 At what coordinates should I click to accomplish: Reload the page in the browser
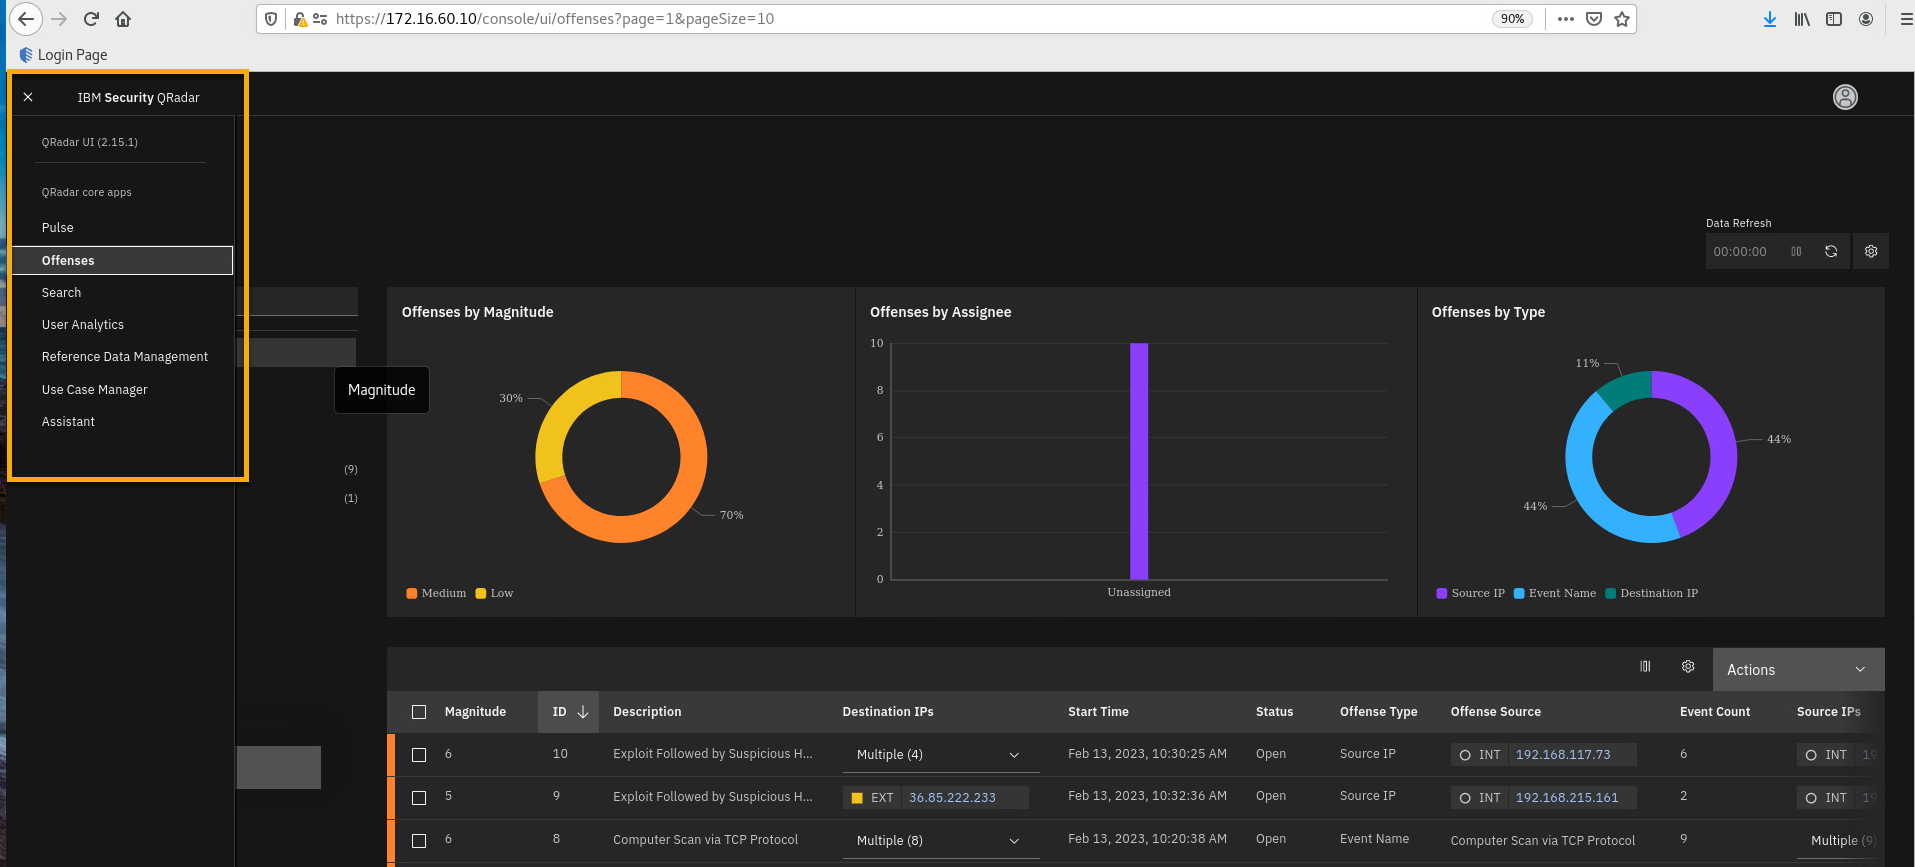pos(91,19)
